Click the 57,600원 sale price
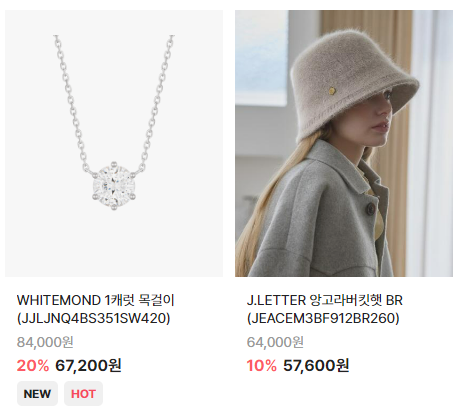The image size is (466, 411). pyautogui.click(x=316, y=366)
